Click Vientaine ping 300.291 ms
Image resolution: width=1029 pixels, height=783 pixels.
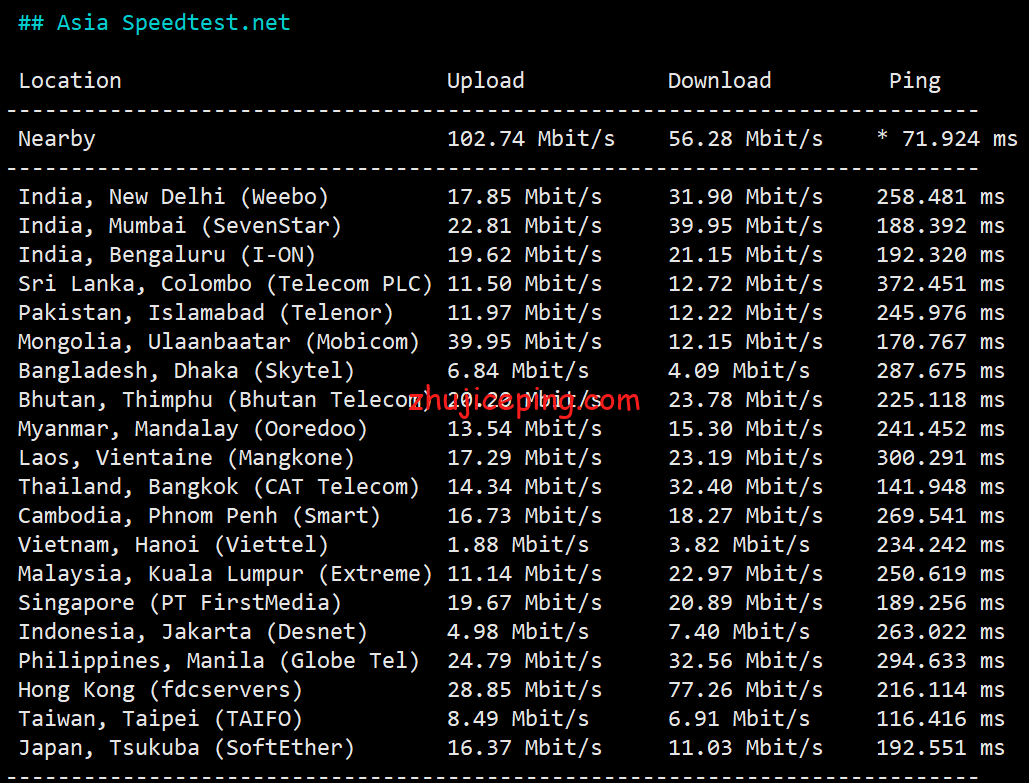(940, 457)
